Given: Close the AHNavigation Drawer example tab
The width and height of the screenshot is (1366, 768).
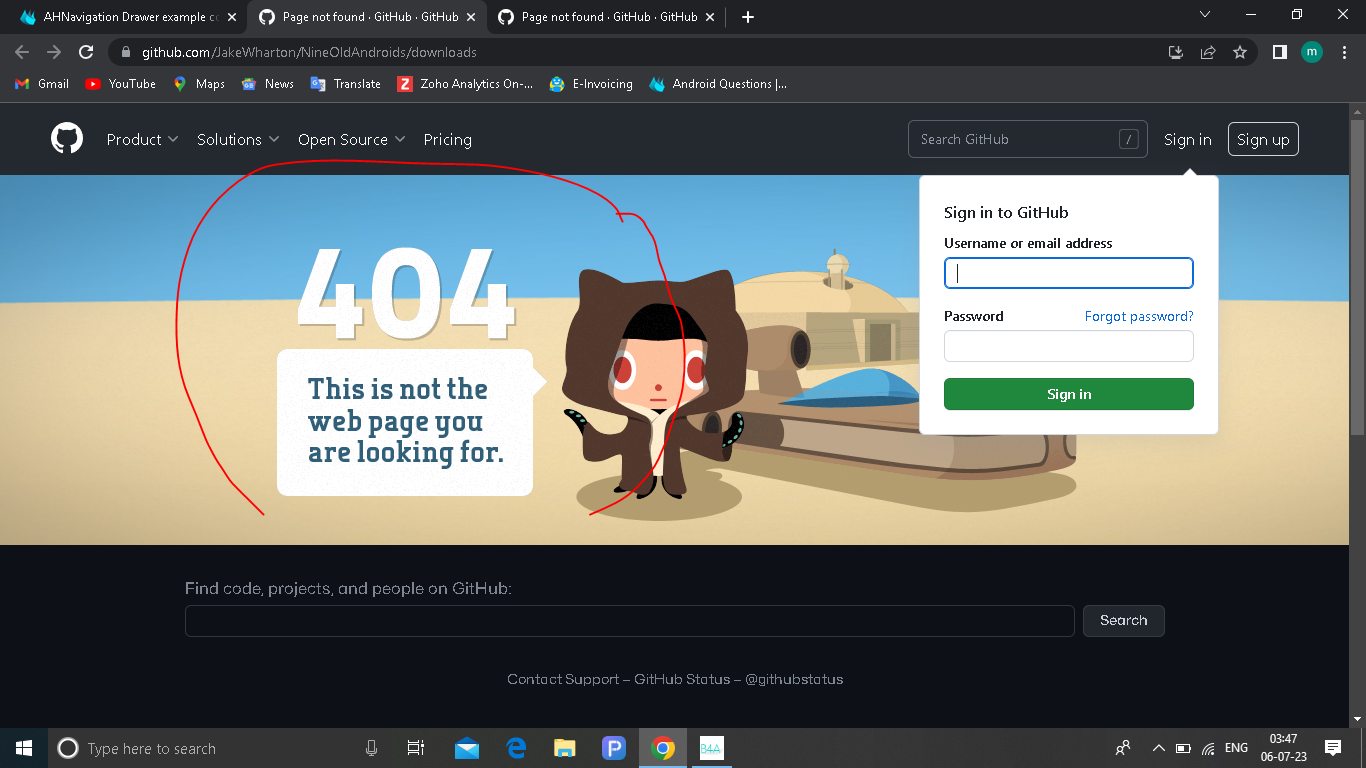Looking at the screenshot, I should click(x=232, y=17).
